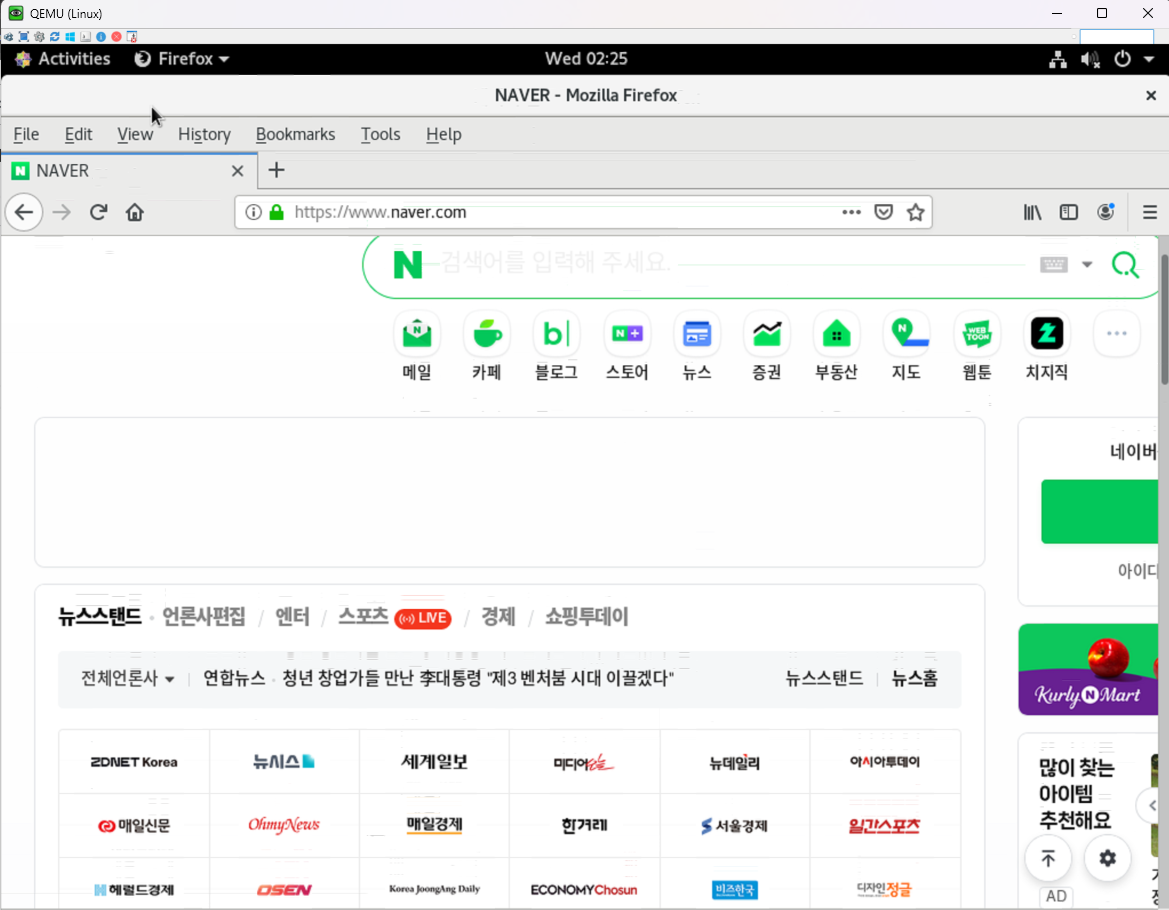This screenshot has width=1169, height=910.
Task: Open the 한겨레 press logo
Action: [x=584, y=825]
